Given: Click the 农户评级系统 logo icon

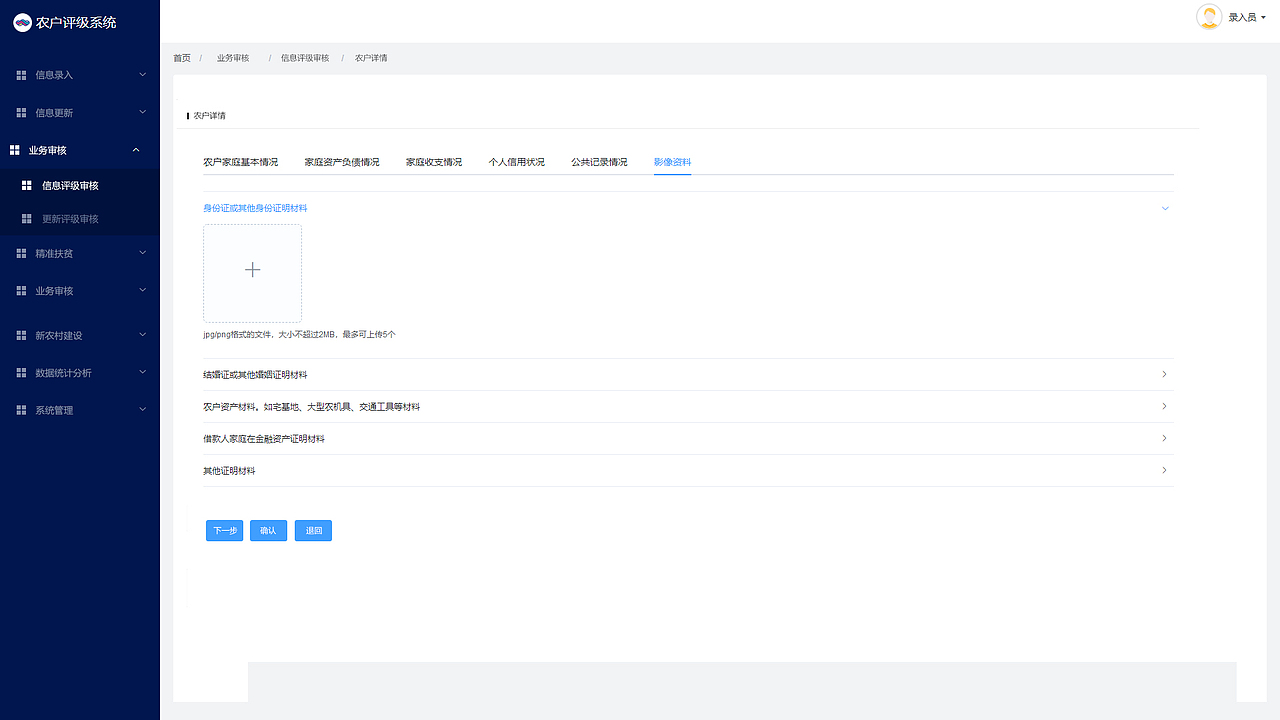Looking at the screenshot, I should tap(22, 22).
